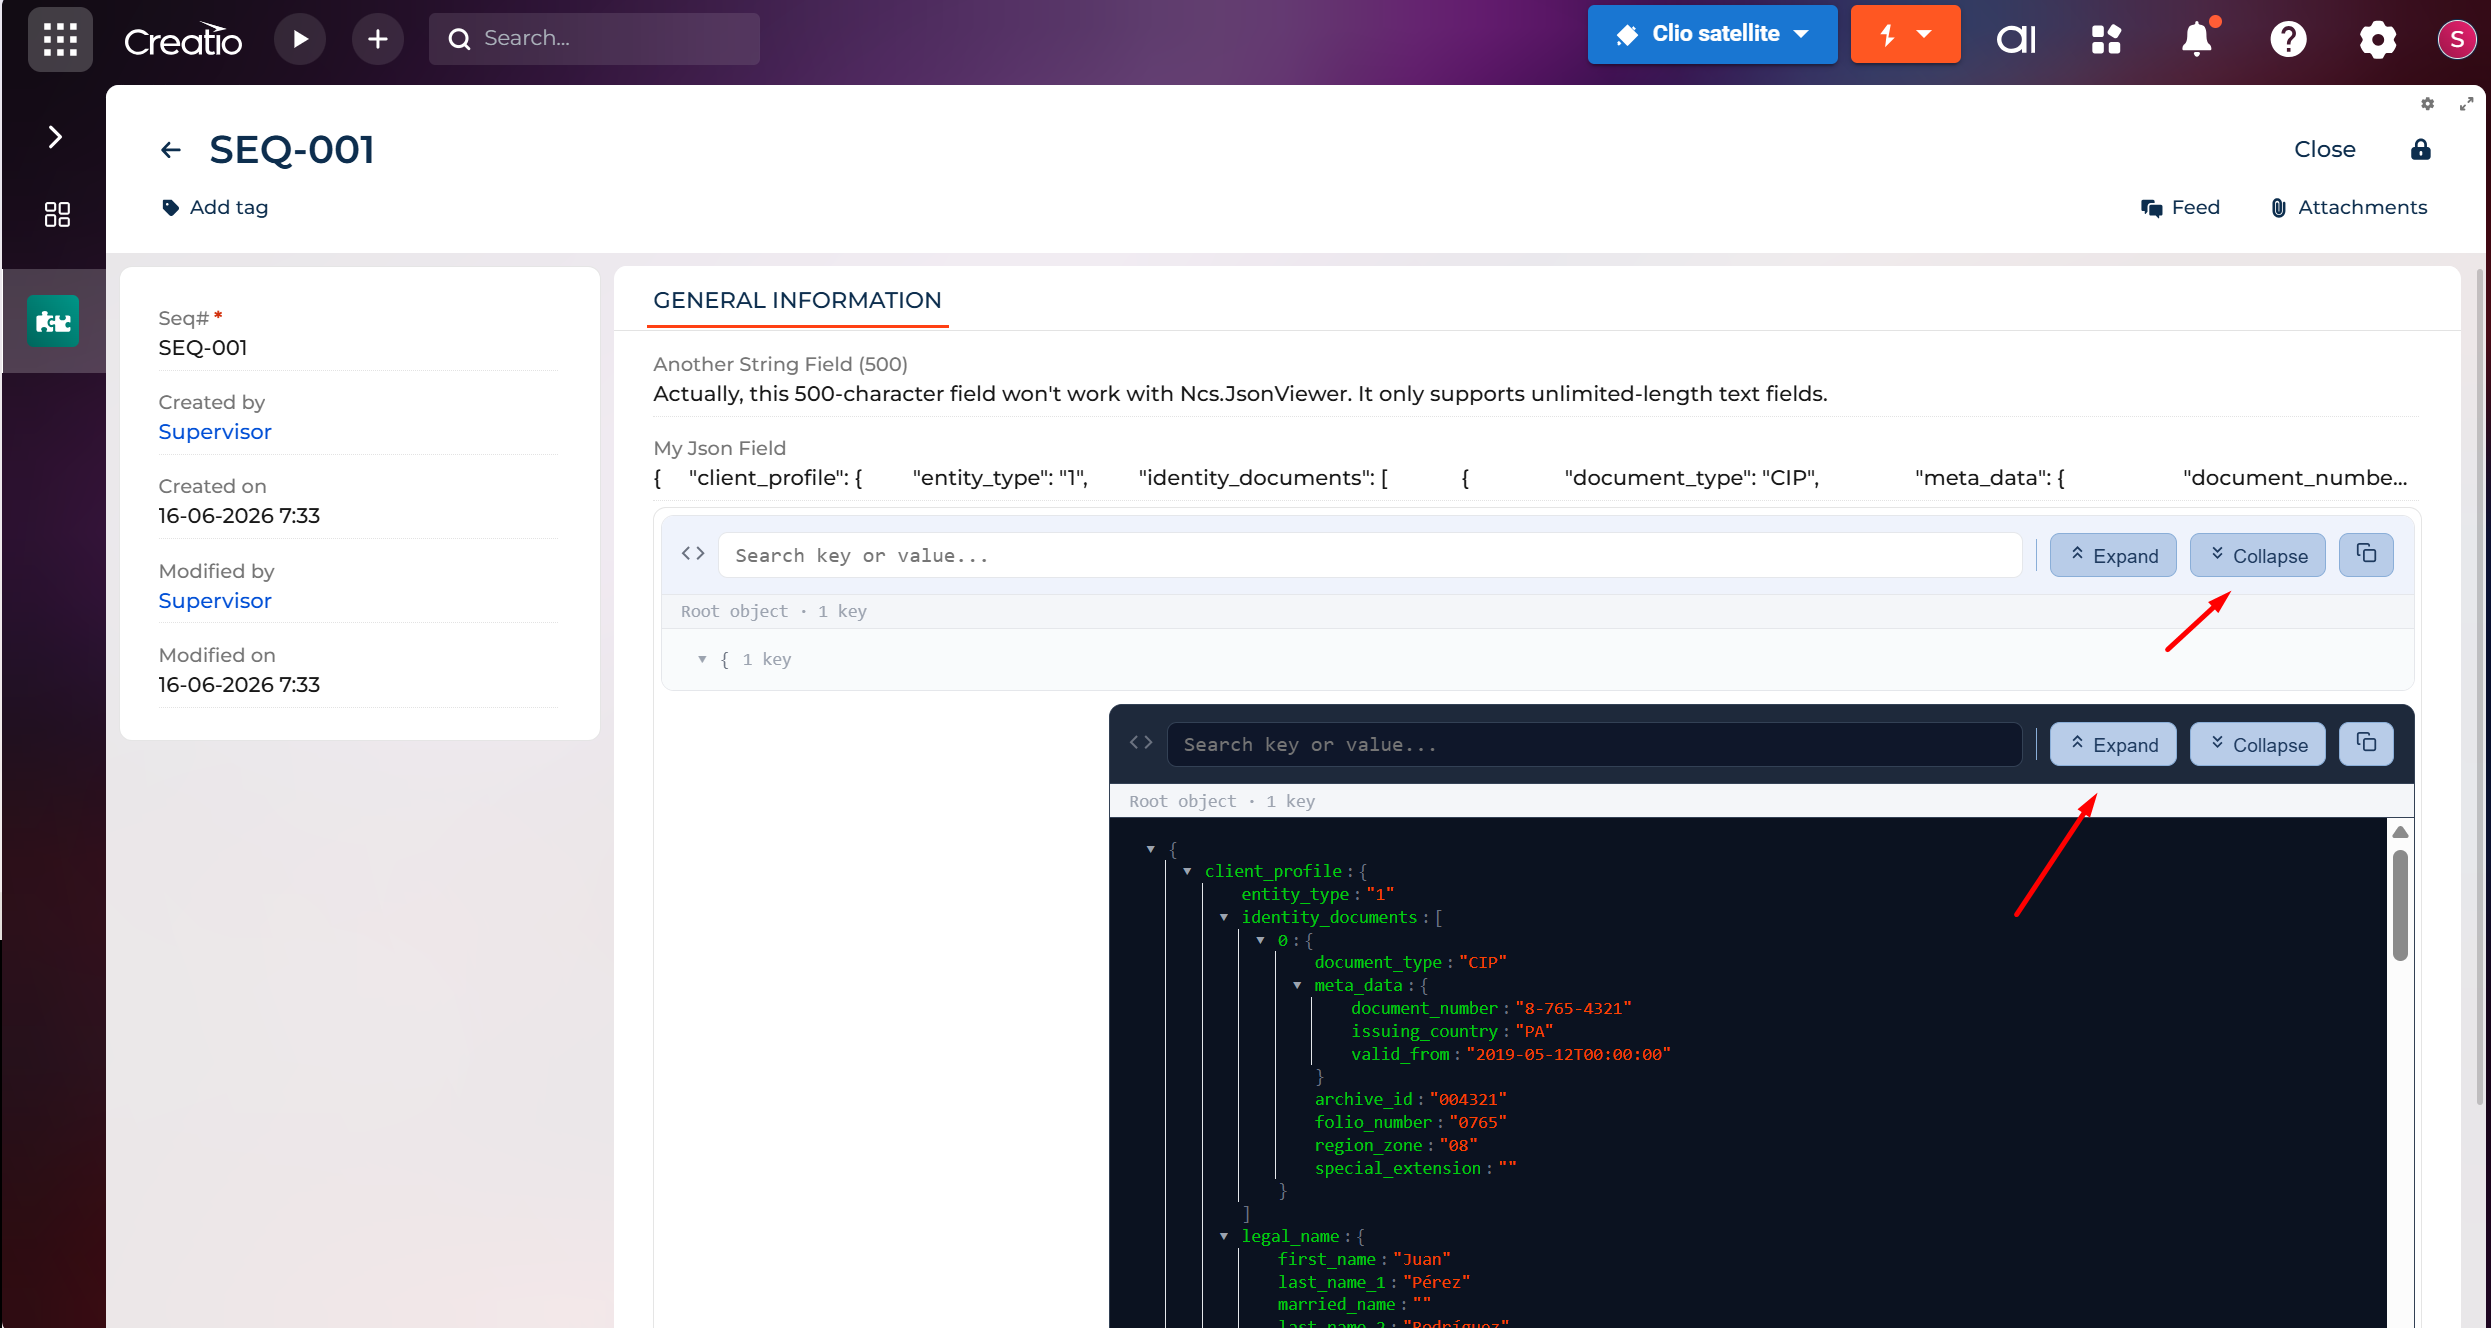Click the last_name_1 value "Pérez"
2491x1328 pixels.
(1436, 1282)
